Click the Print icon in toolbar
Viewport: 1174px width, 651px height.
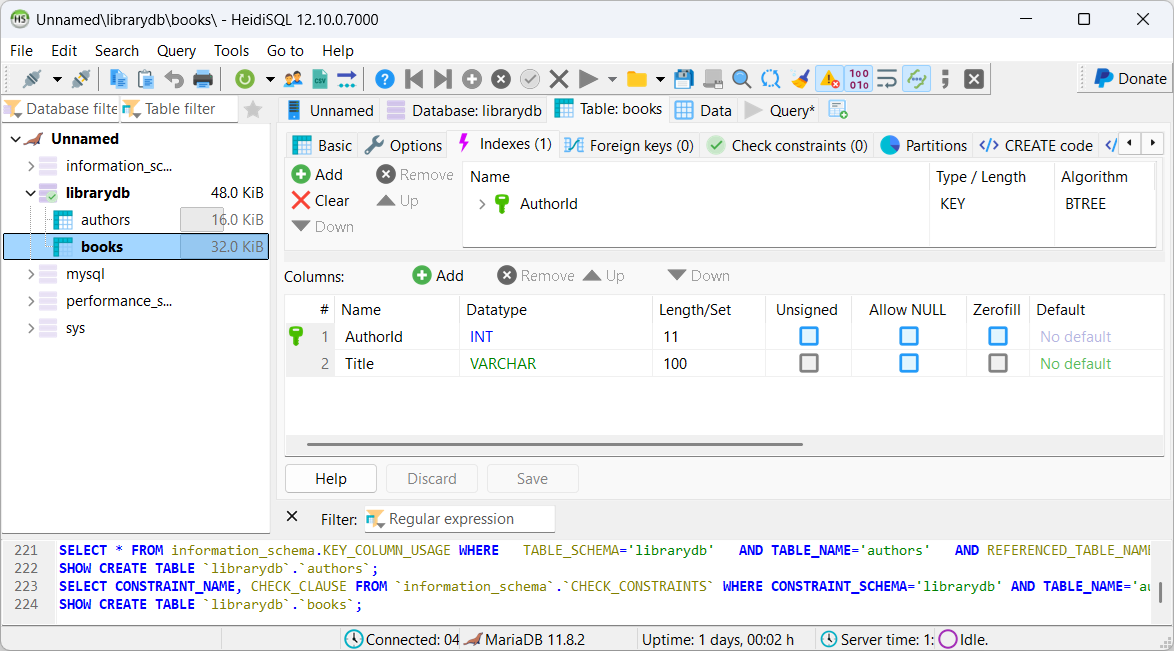point(203,79)
